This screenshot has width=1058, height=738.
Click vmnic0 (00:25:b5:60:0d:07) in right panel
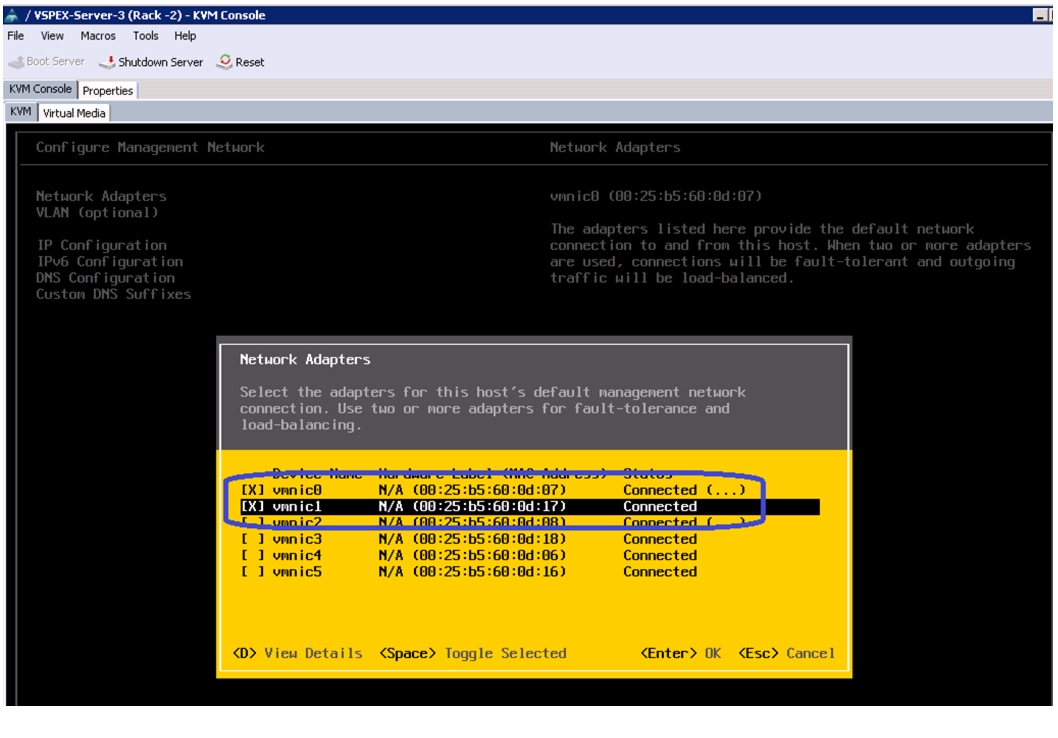(x=656, y=196)
